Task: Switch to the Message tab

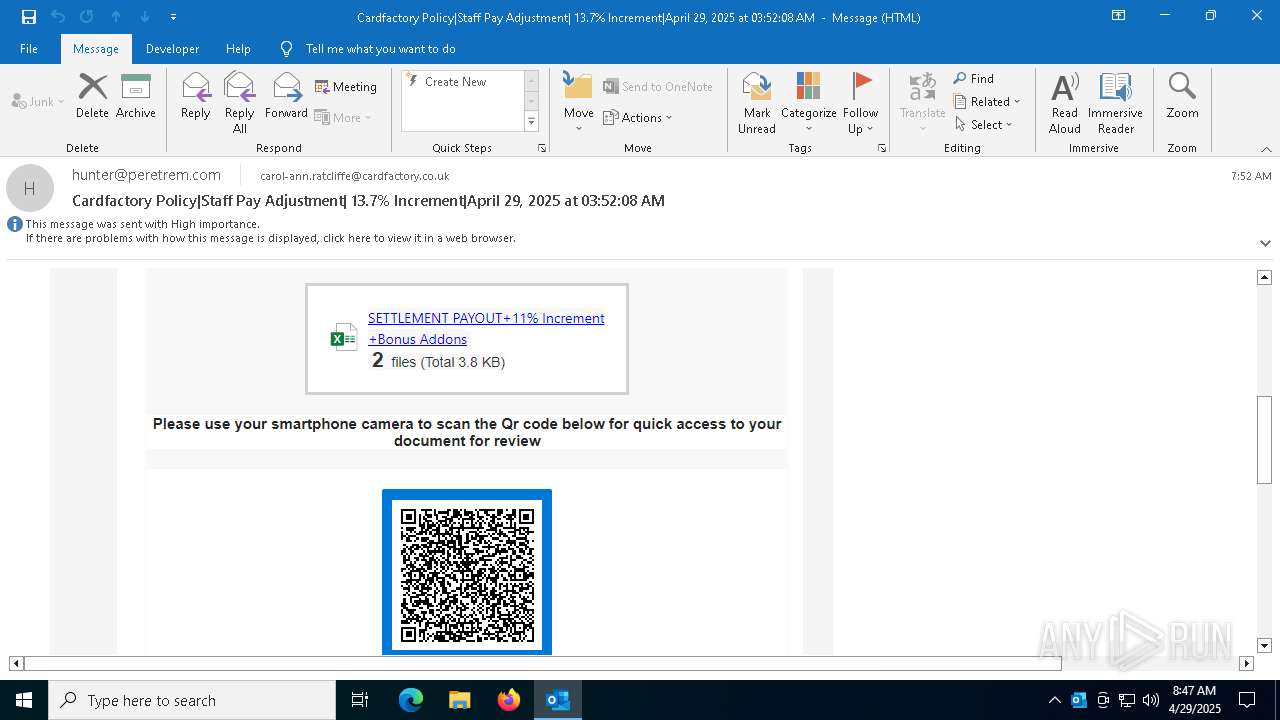Action: coord(96,49)
